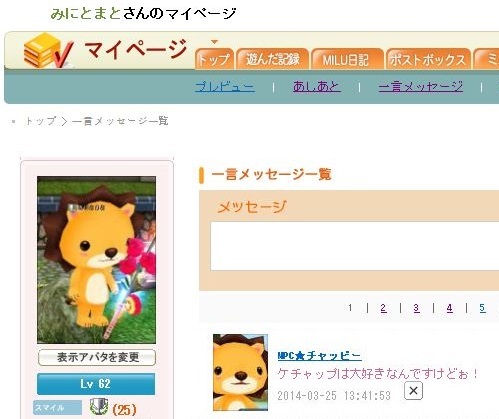Switch to the 遊んだ記録 tab

pyautogui.click(x=272, y=59)
